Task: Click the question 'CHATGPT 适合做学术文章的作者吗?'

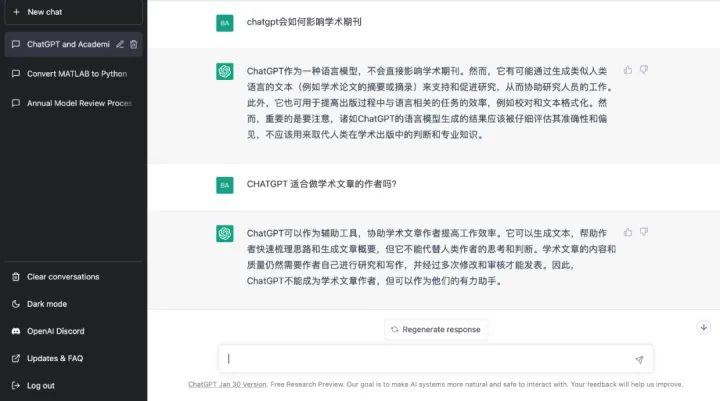Action: 321,184
